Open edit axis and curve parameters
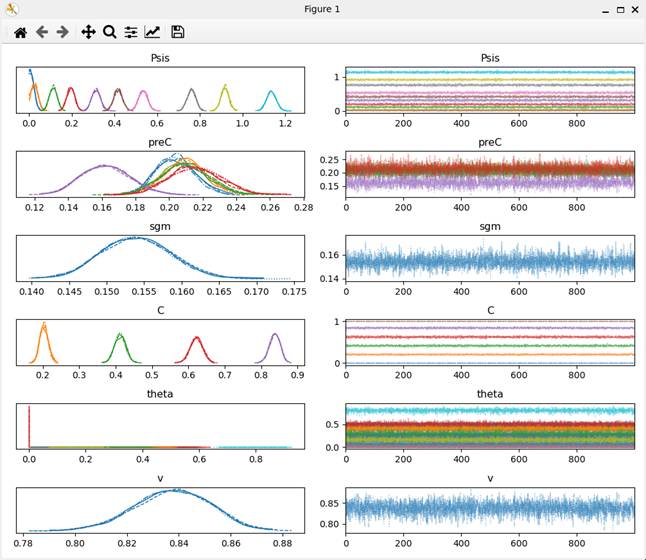The image size is (646, 560). pyautogui.click(x=152, y=32)
